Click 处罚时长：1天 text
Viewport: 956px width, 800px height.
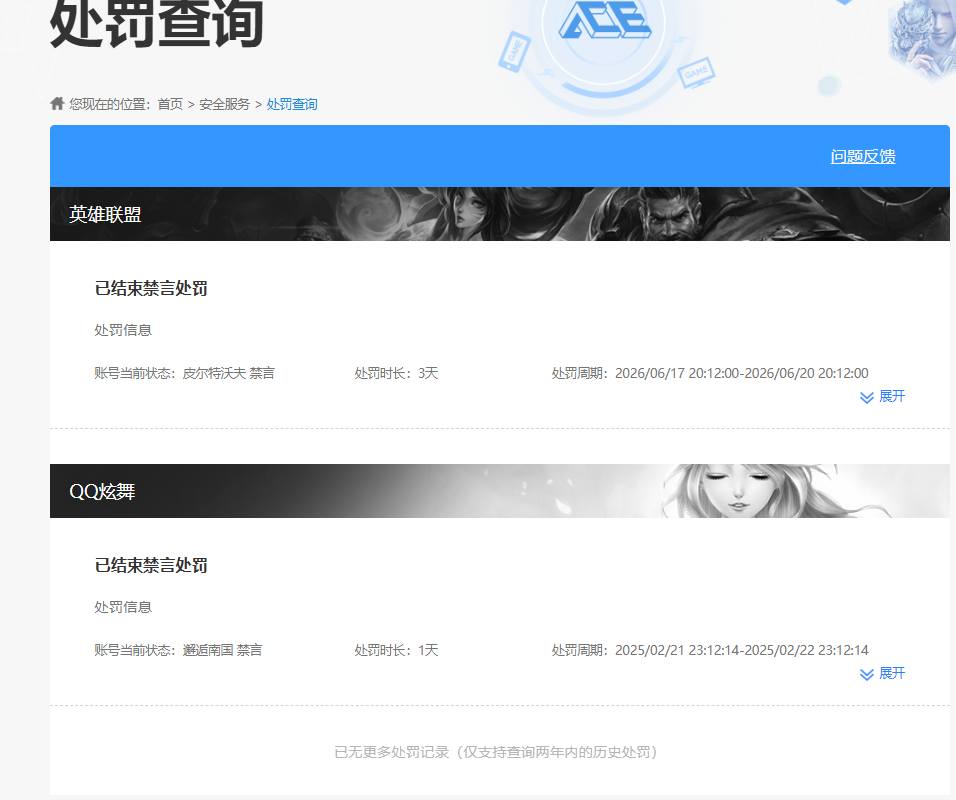click(396, 650)
